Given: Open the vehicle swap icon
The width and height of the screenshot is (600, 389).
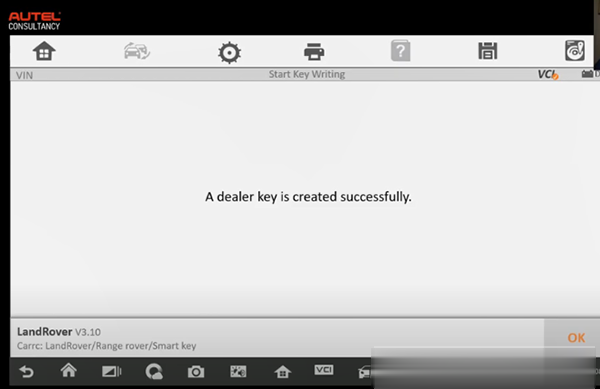Looking at the screenshot, I should 137,51.
